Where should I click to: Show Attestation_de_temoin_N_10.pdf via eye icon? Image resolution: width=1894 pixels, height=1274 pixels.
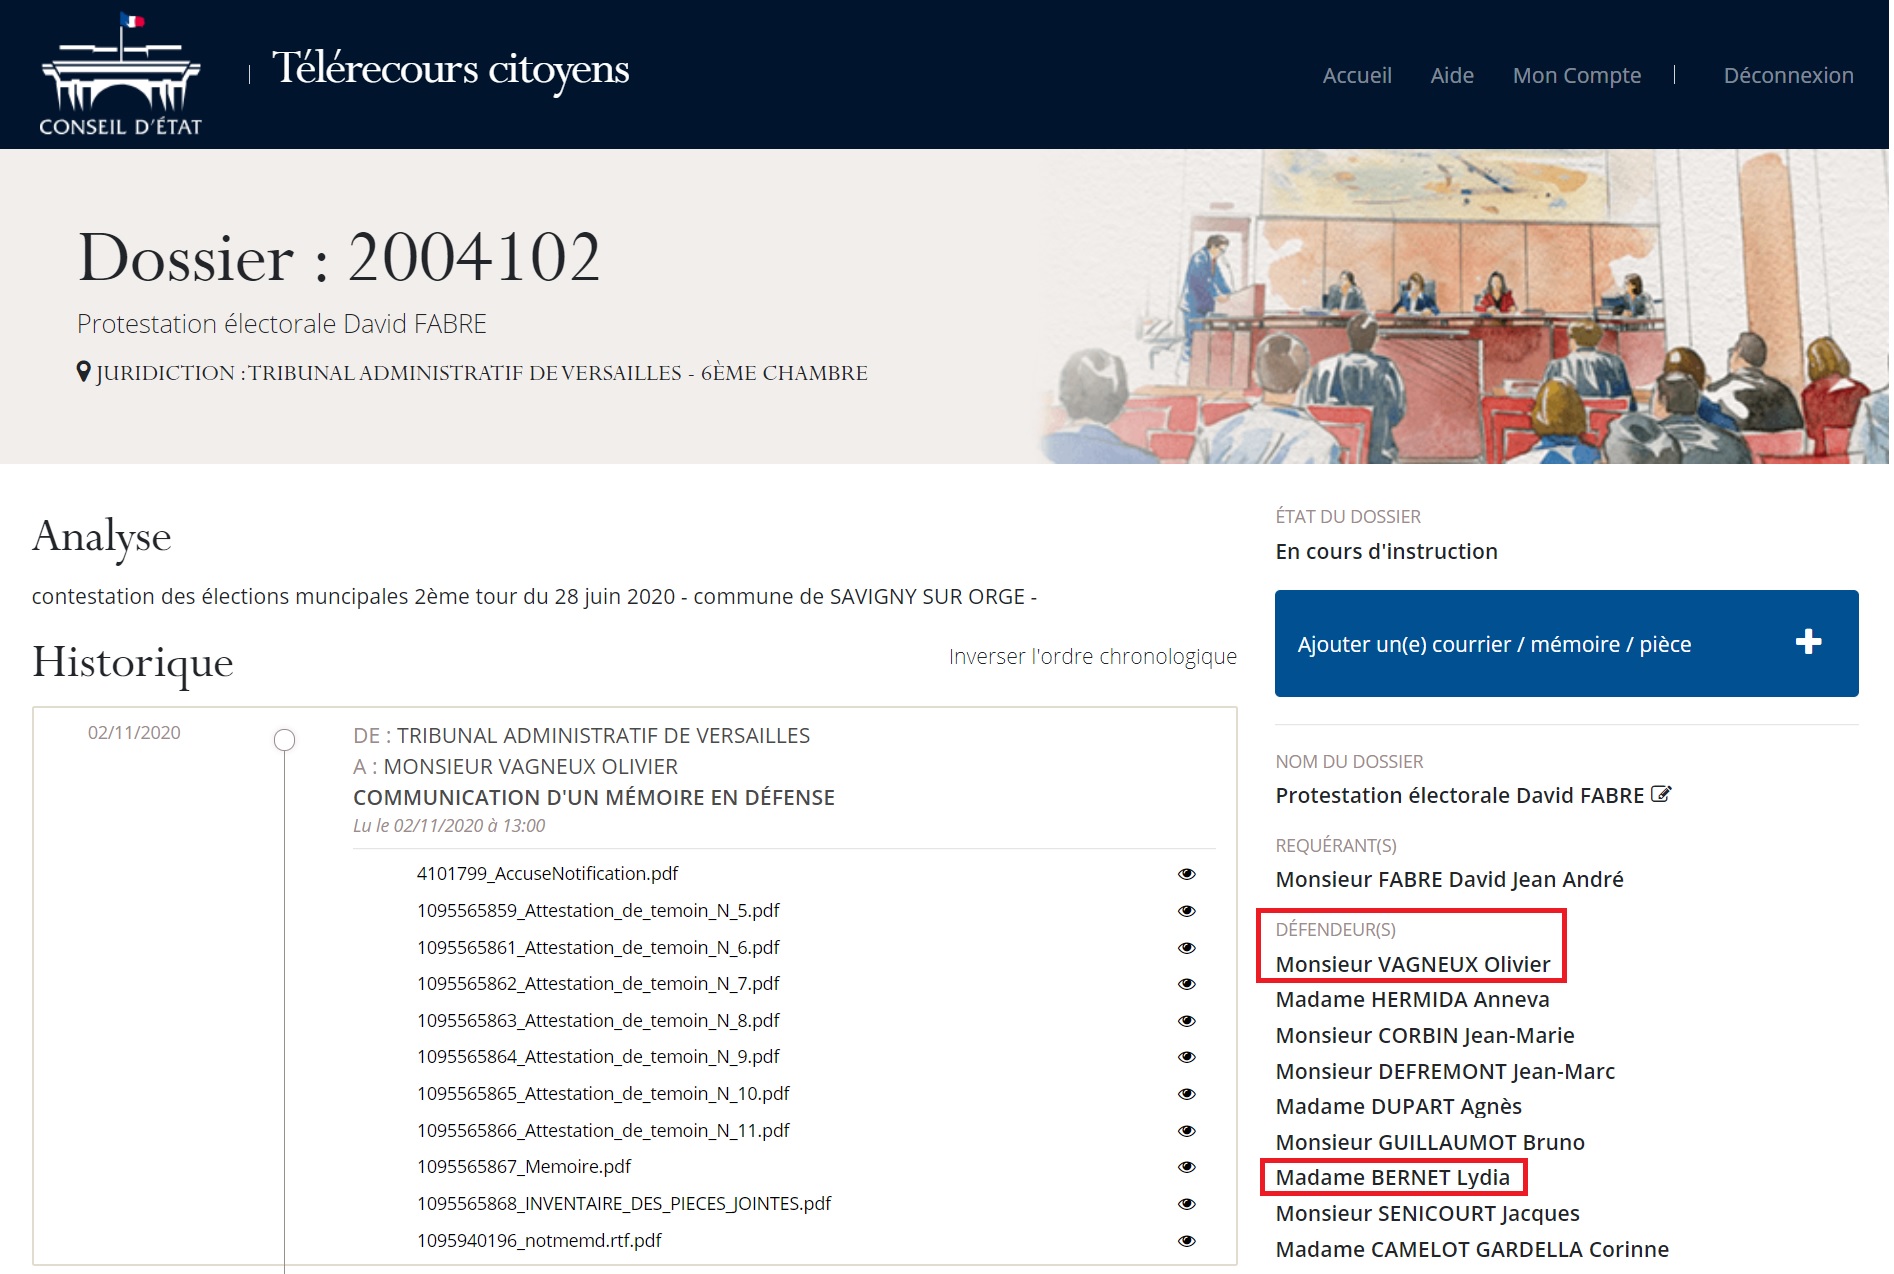1187,1094
